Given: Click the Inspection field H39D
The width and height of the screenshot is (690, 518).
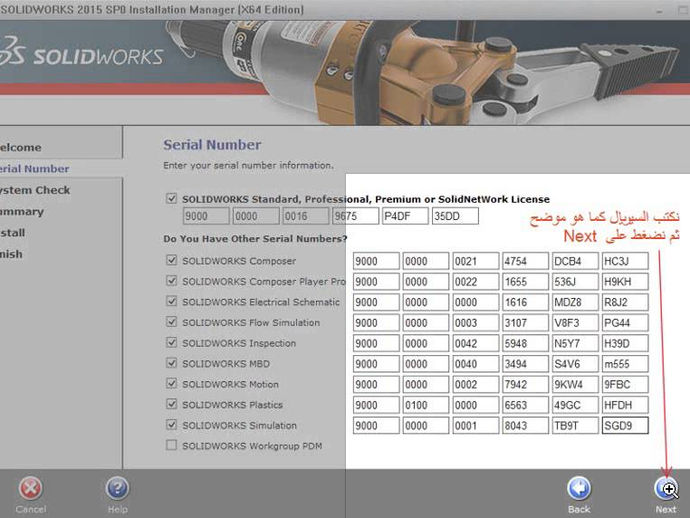Looking at the screenshot, I should 625,343.
